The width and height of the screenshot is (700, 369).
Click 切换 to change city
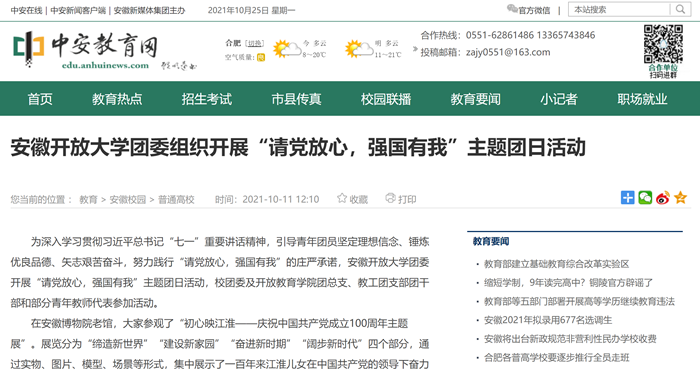point(254,43)
